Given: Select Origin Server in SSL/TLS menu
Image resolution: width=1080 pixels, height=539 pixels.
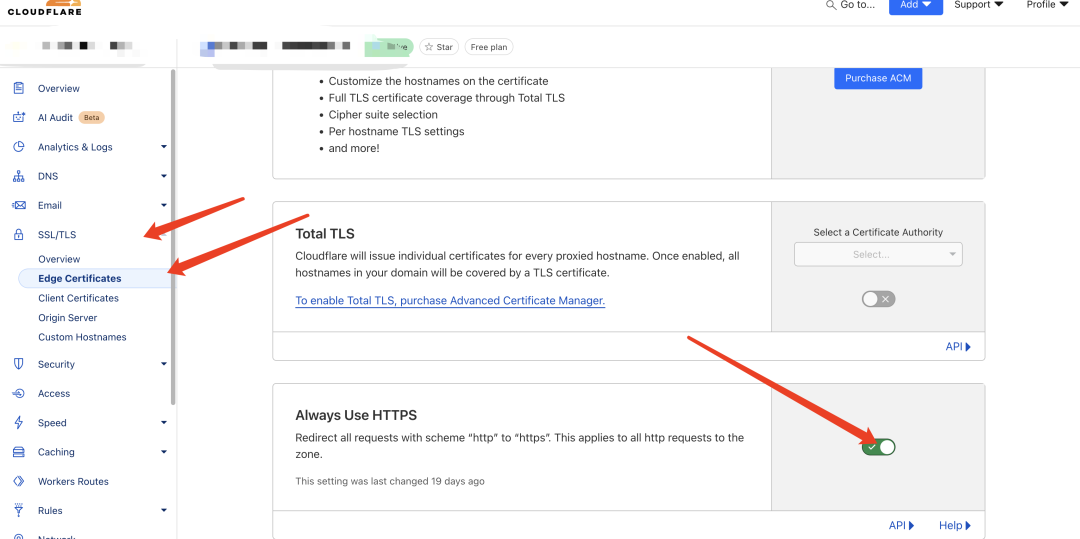Looking at the screenshot, I should click(x=68, y=318).
